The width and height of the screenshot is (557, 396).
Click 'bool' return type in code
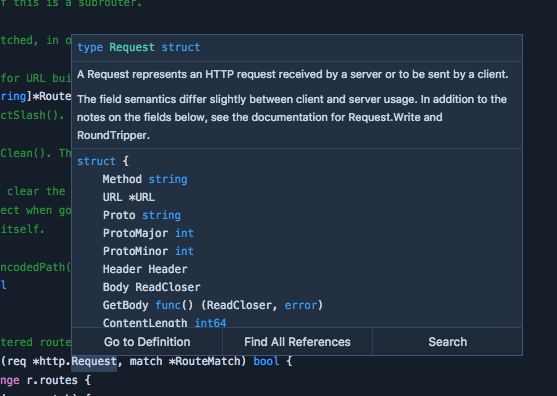tap(266, 361)
